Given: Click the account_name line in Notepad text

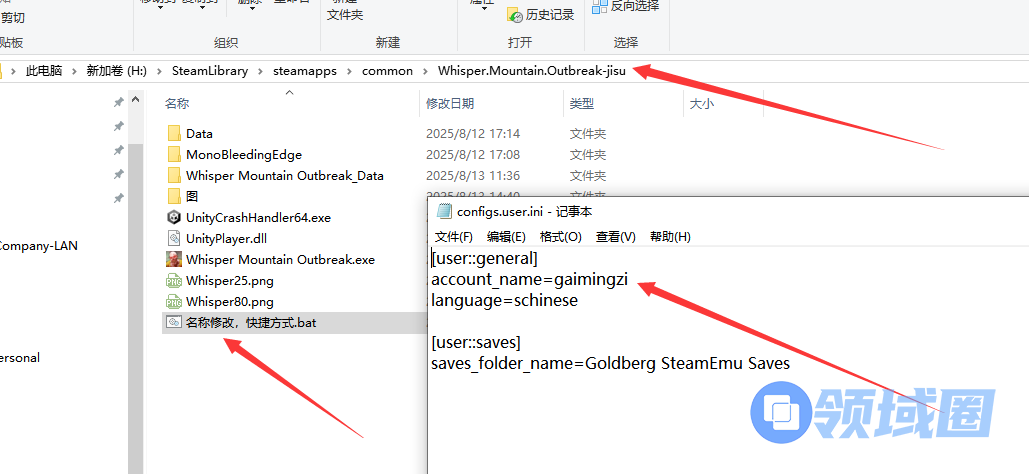Looking at the screenshot, I should point(529,279).
